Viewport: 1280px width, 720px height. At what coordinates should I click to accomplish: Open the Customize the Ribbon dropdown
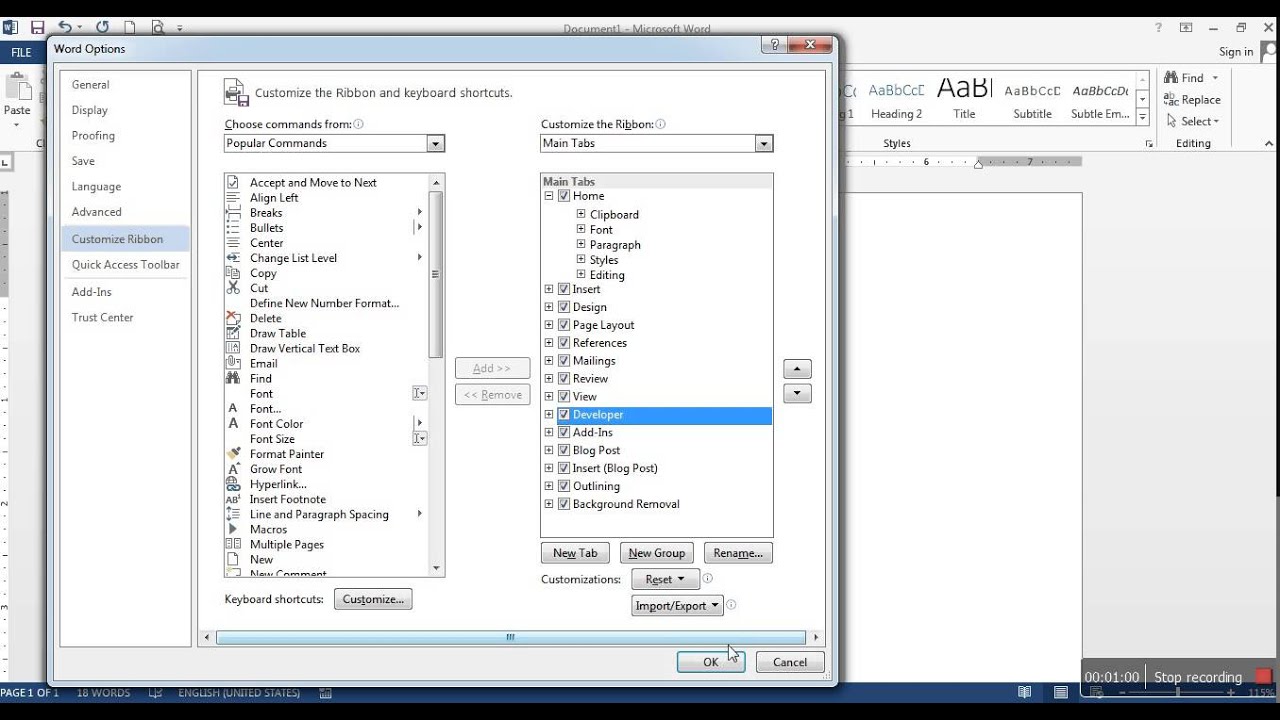click(764, 144)
